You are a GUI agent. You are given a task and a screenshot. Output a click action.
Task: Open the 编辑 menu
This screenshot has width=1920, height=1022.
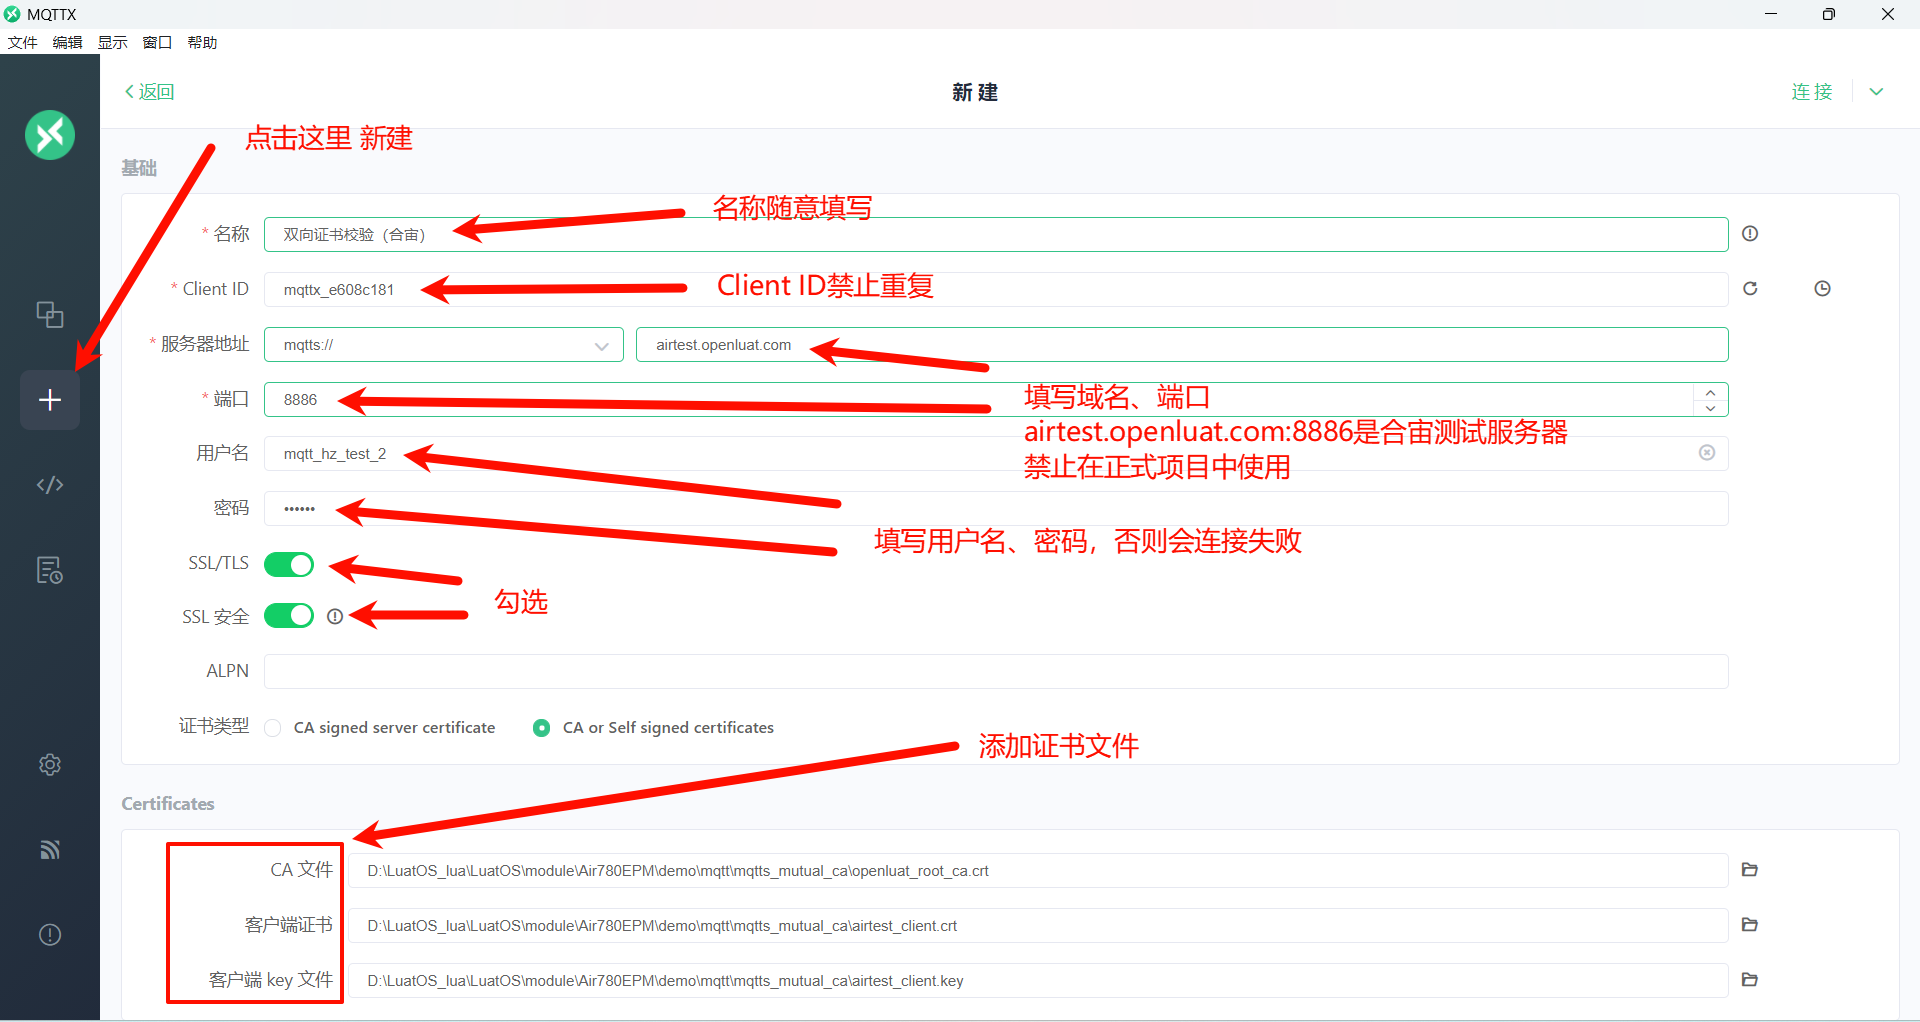(x=67, y=42)
